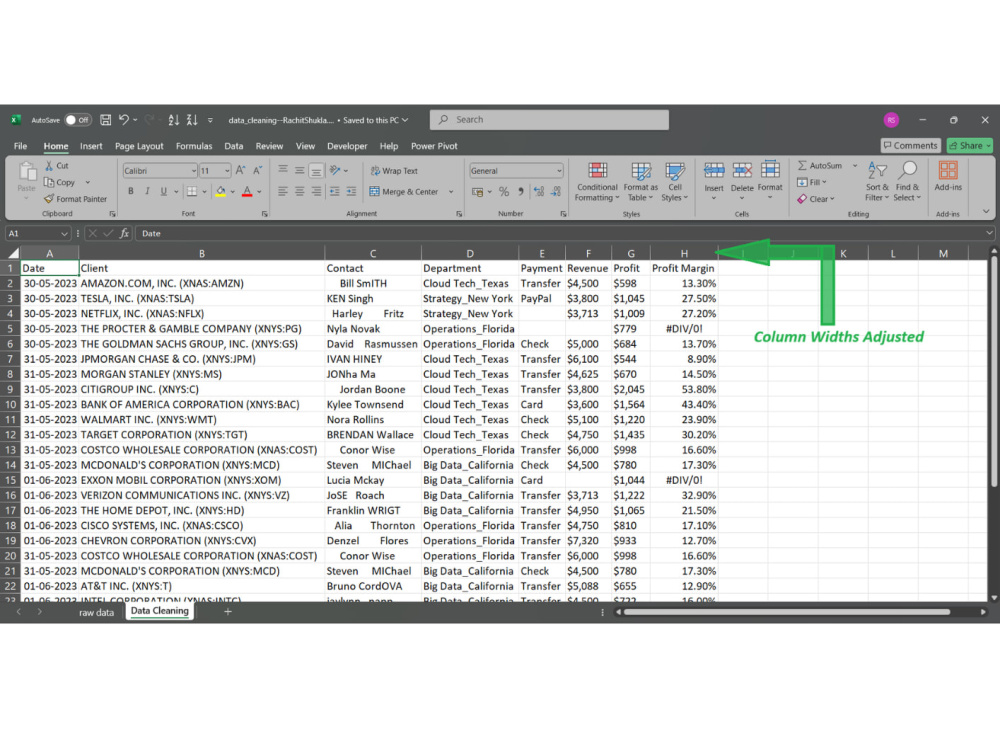
Task: Apply Comma Style number format
Action: (x=521, y=191)
